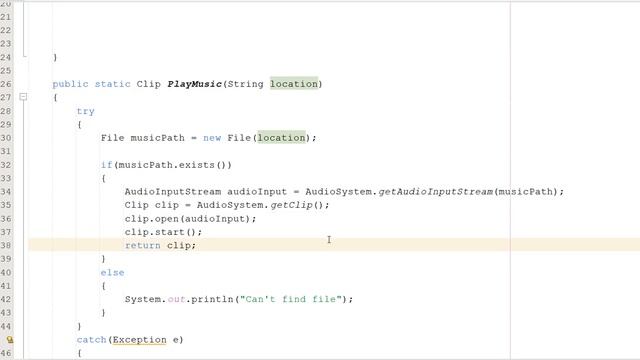Image resolution: width=640 pixels, height=360 pixels.
Task: Click the public keyword of PlayMusic
Action: click(x=70, y=84)
